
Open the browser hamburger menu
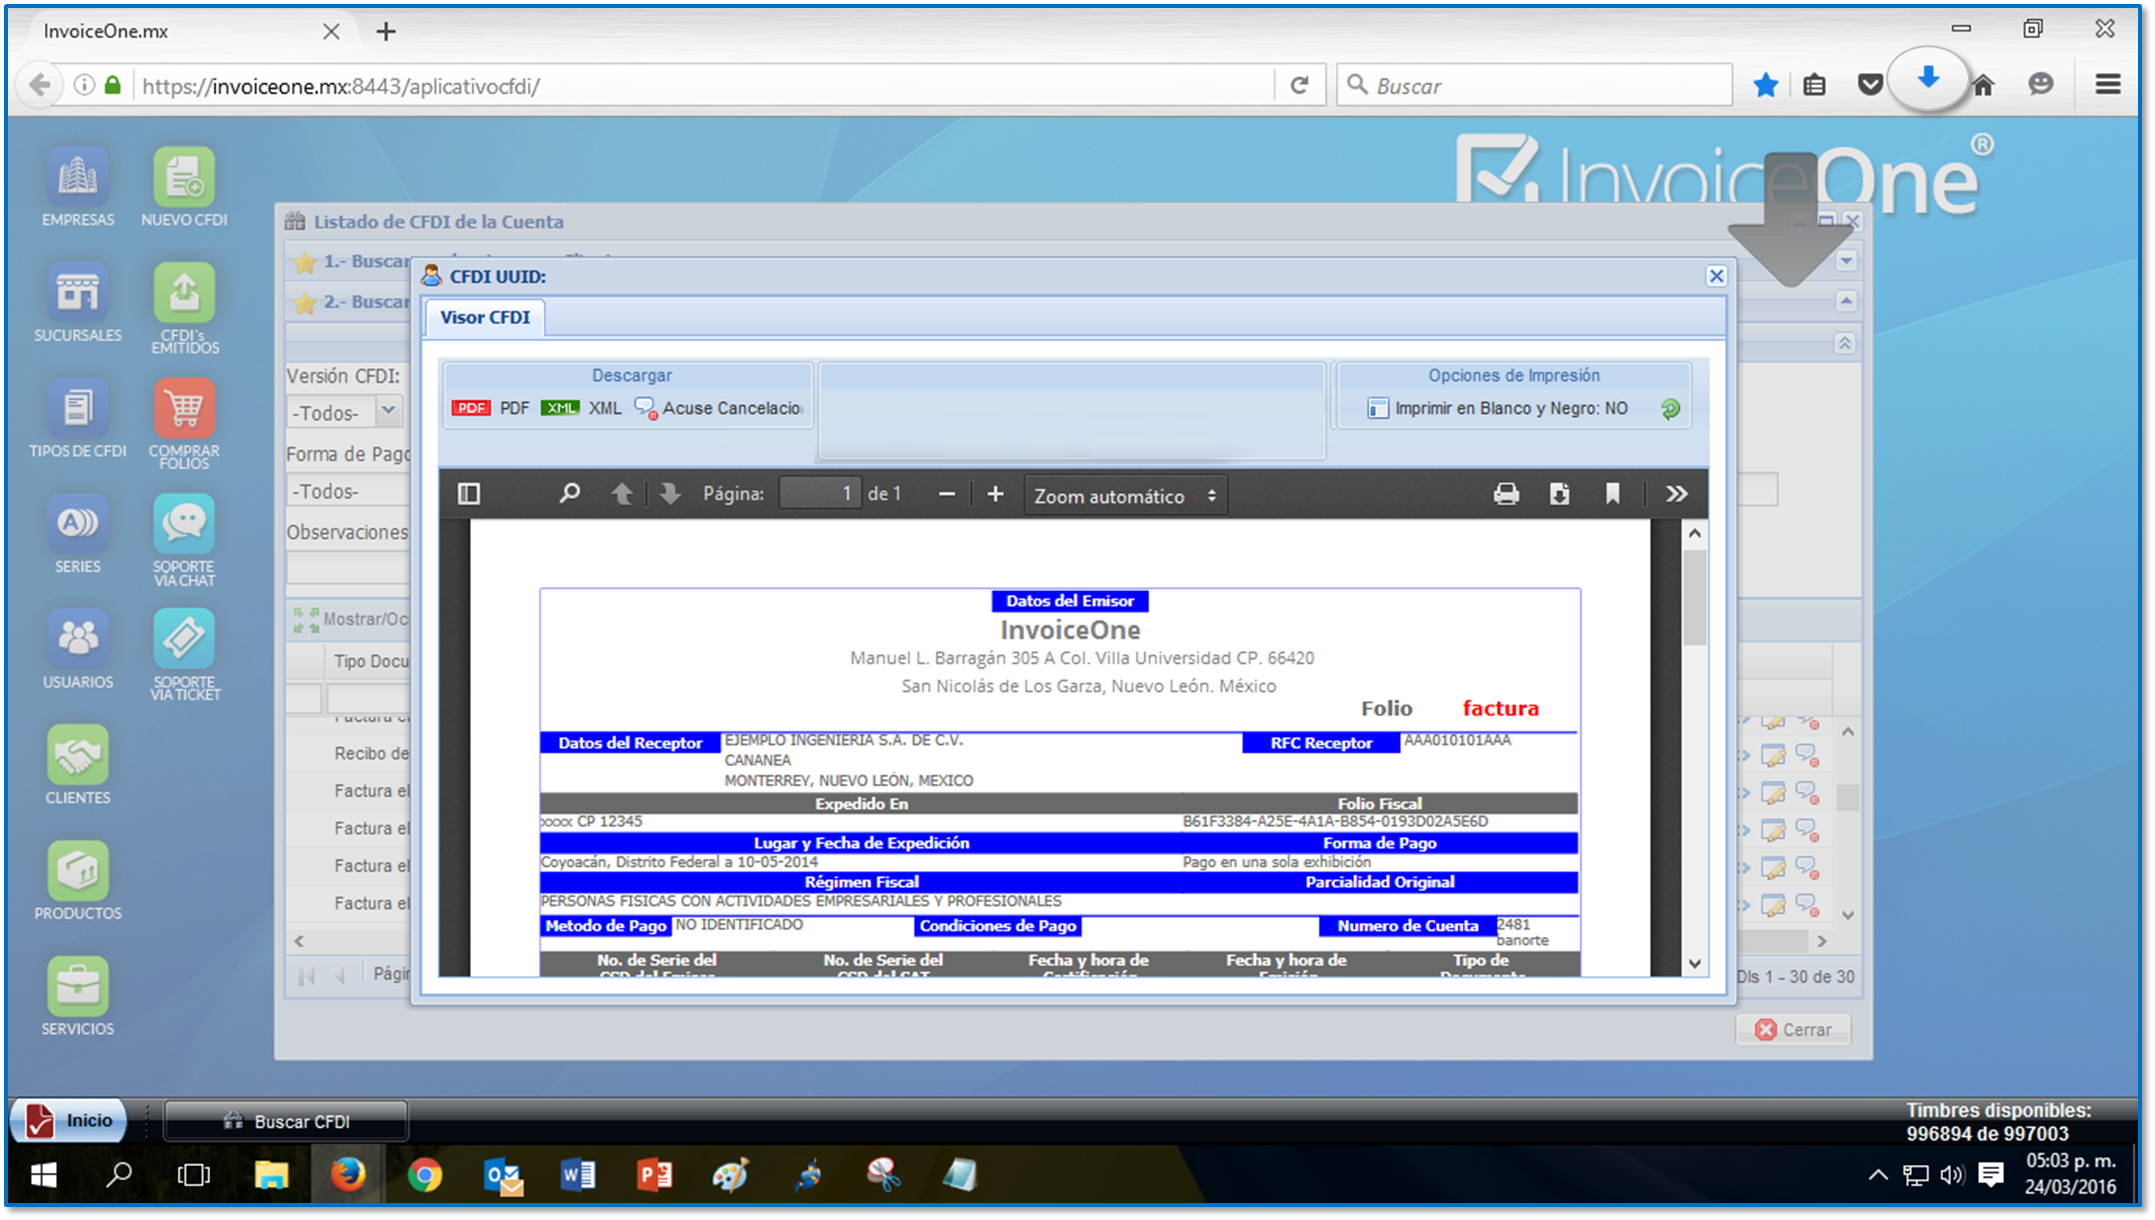tap(2108, 85)
